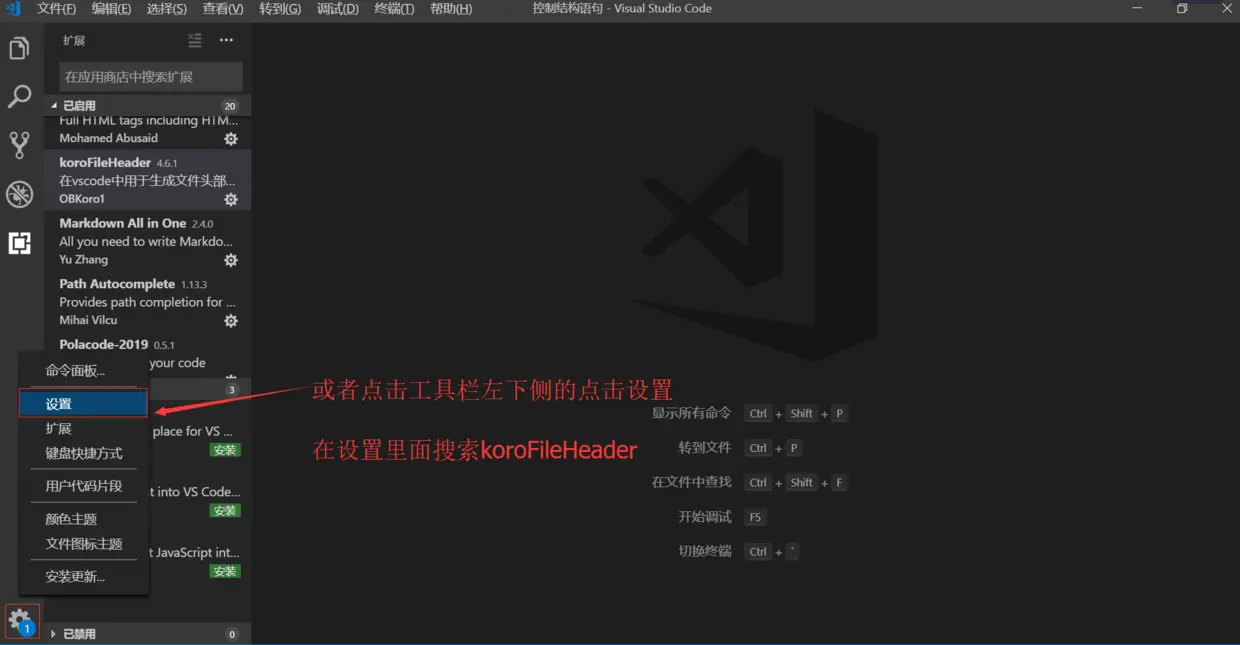1240x645 pixels.
Task: Select the koroFileHeader extension entry
Action: (147, 180)
